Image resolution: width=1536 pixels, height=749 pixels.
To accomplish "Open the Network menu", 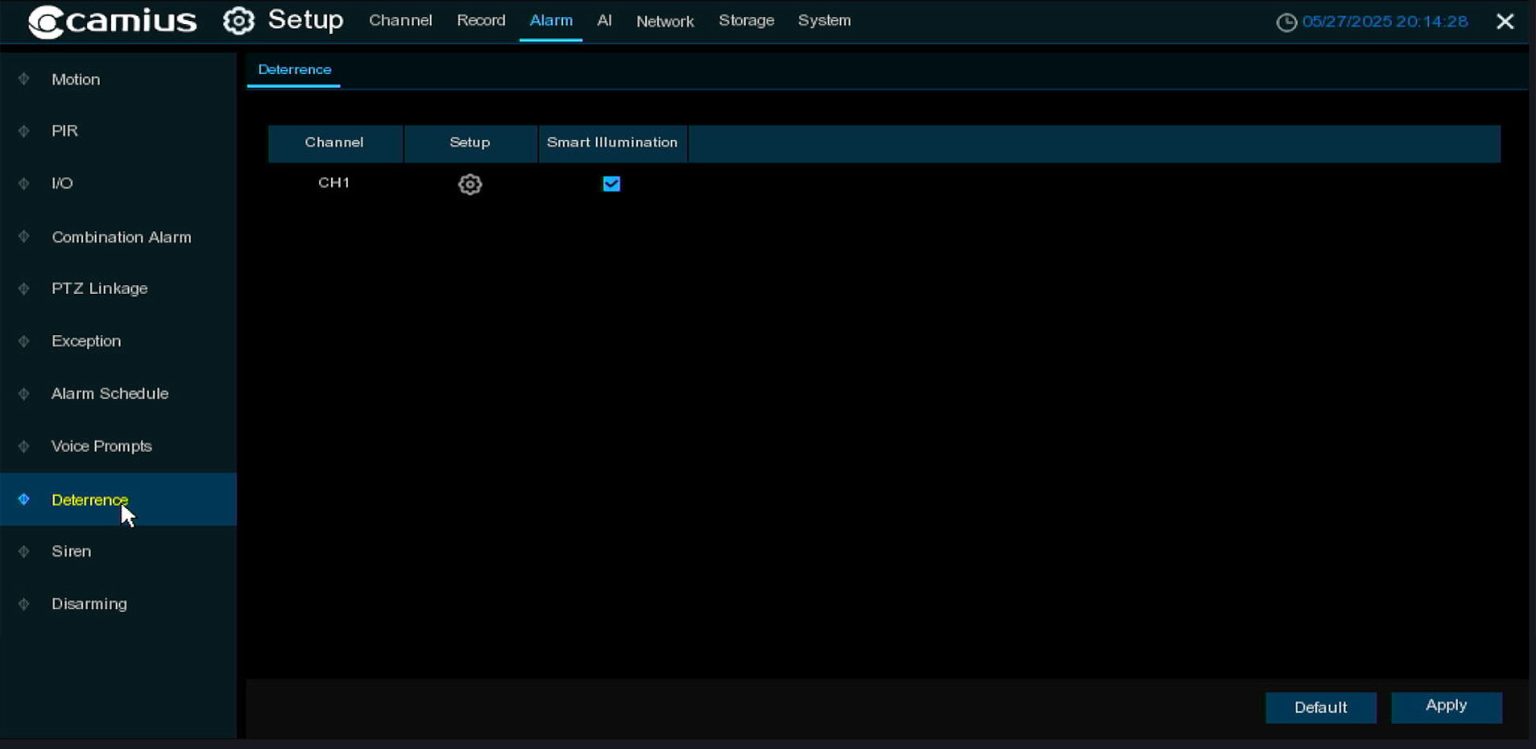I will click(664, 20).
